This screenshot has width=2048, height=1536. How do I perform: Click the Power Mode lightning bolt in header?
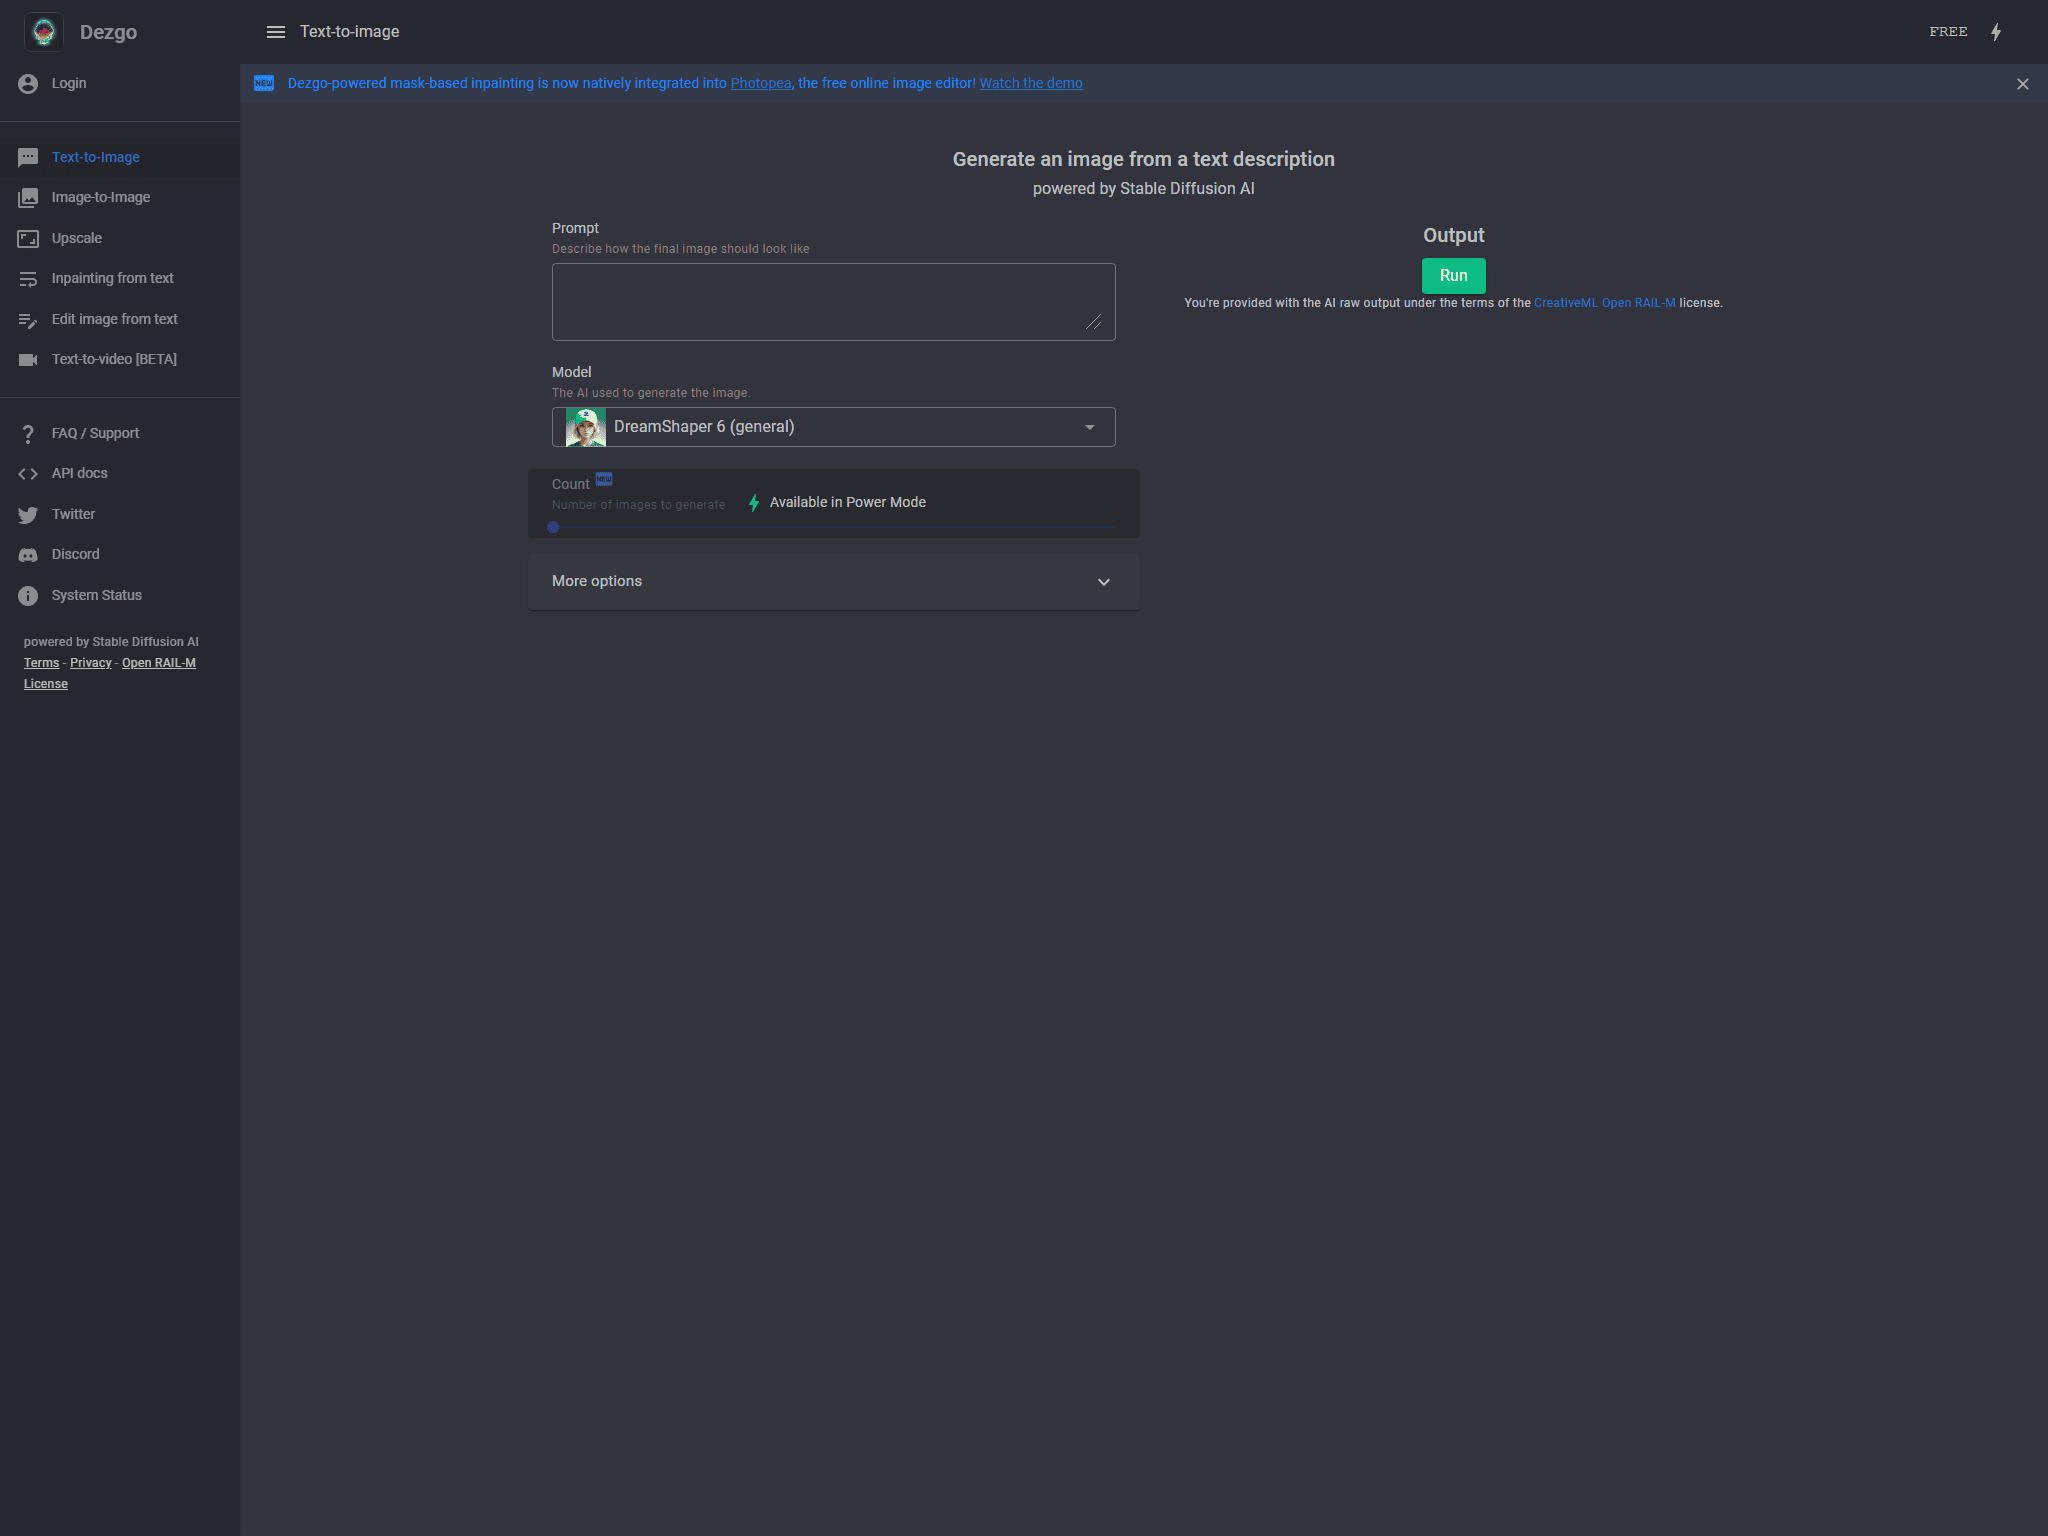click(x=1996, y=32)
